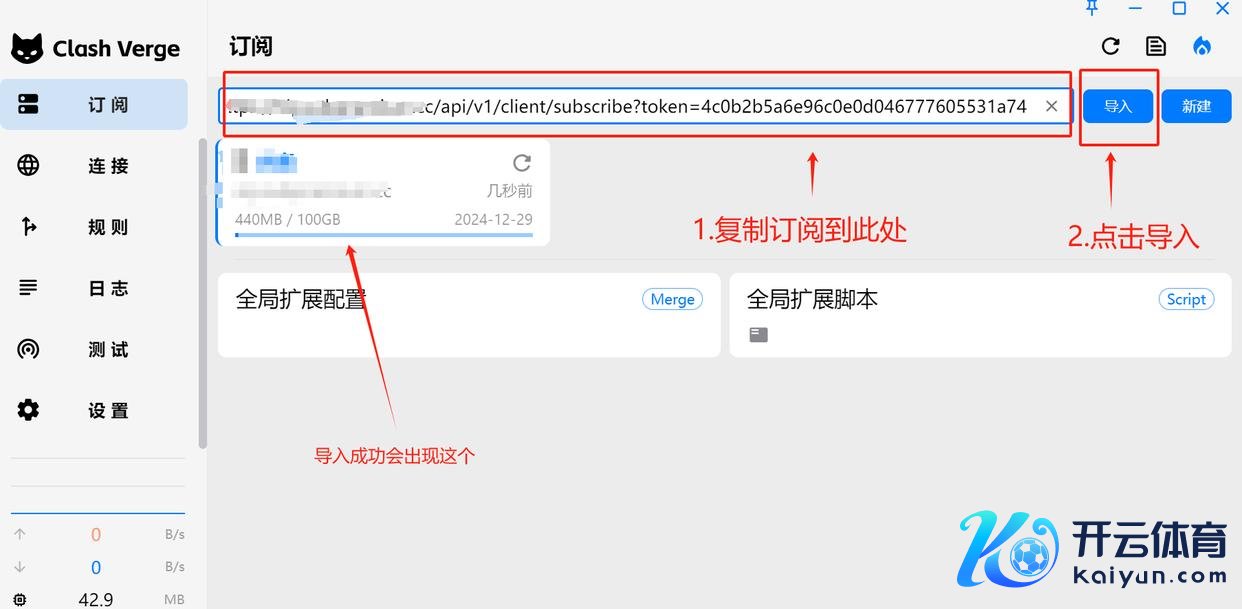Refresh all subscriptions using header reload icon

coord(1110,46)
